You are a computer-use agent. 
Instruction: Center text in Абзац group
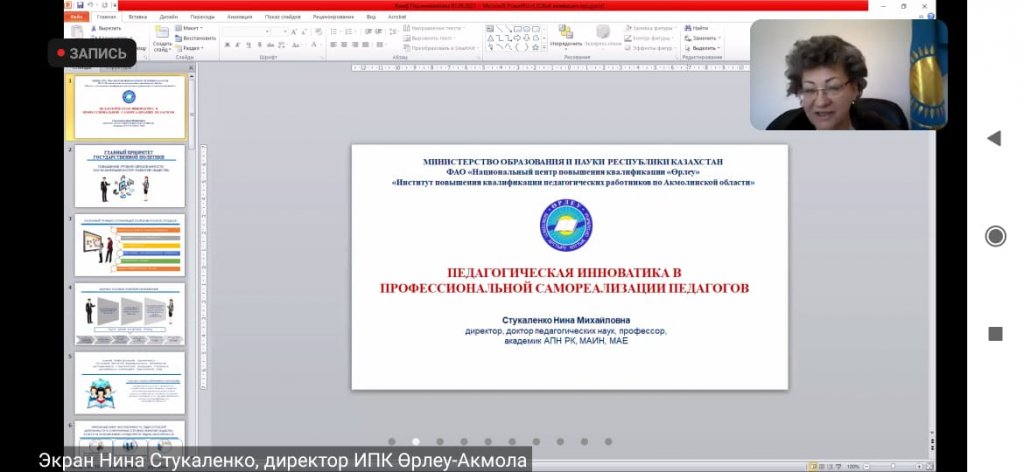(x=344, y=44)
